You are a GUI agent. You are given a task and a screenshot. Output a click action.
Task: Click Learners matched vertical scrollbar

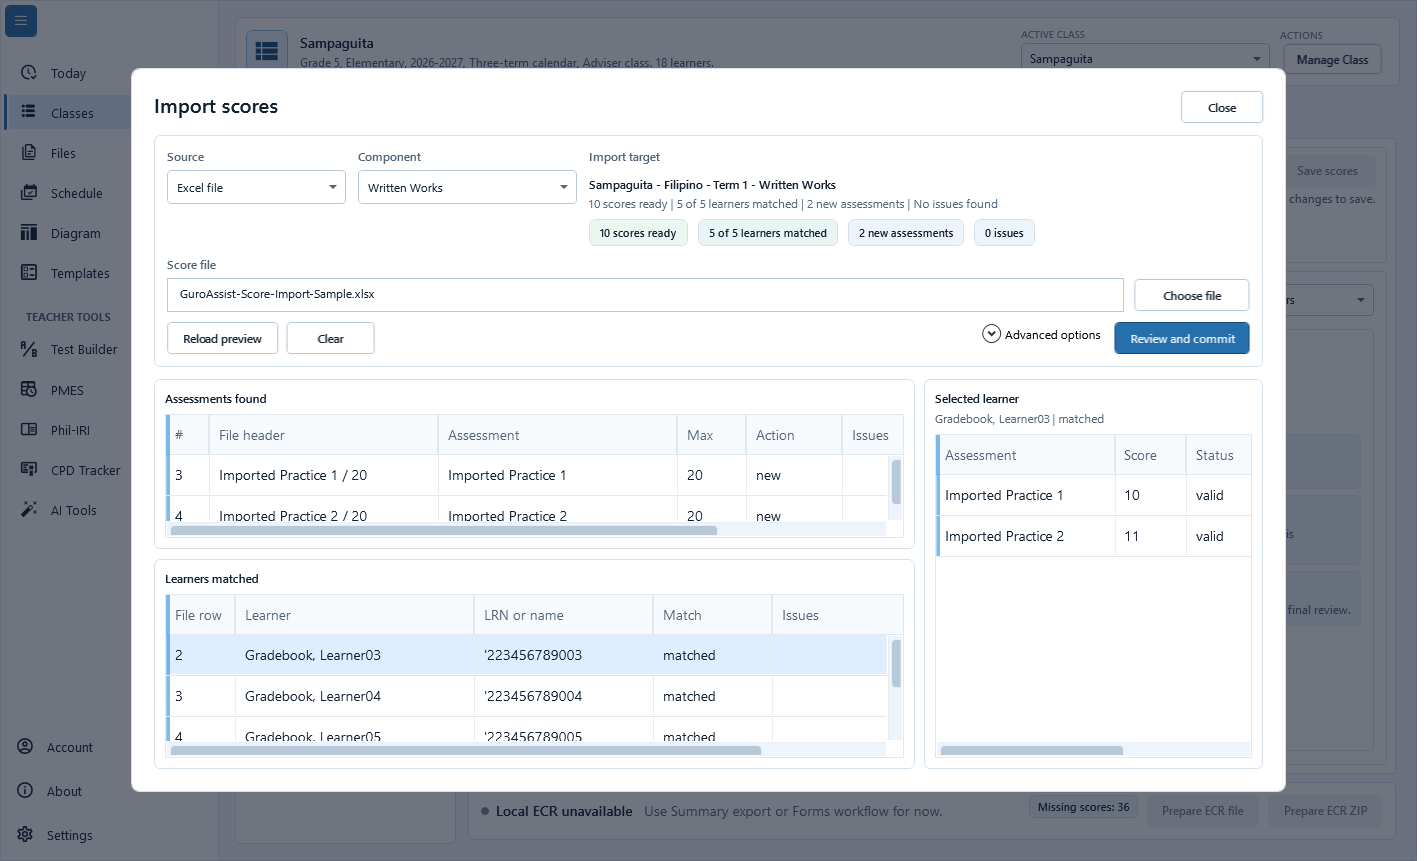(896, 663)
